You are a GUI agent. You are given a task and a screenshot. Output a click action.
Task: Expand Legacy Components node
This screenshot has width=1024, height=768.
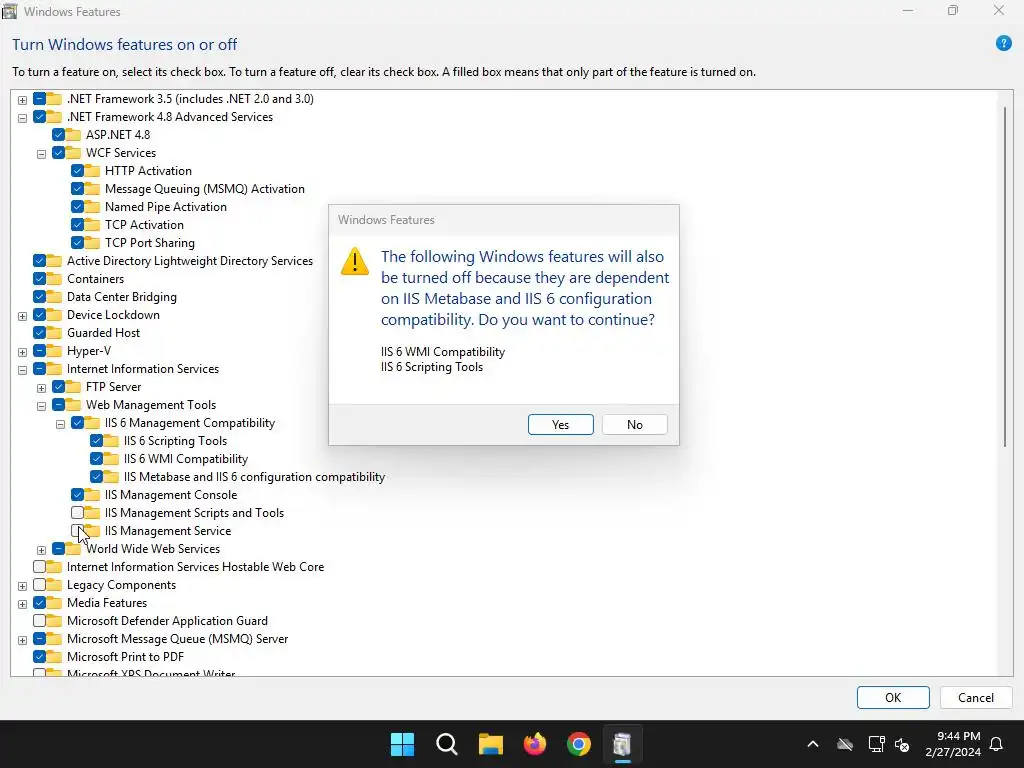pos(22,586)
